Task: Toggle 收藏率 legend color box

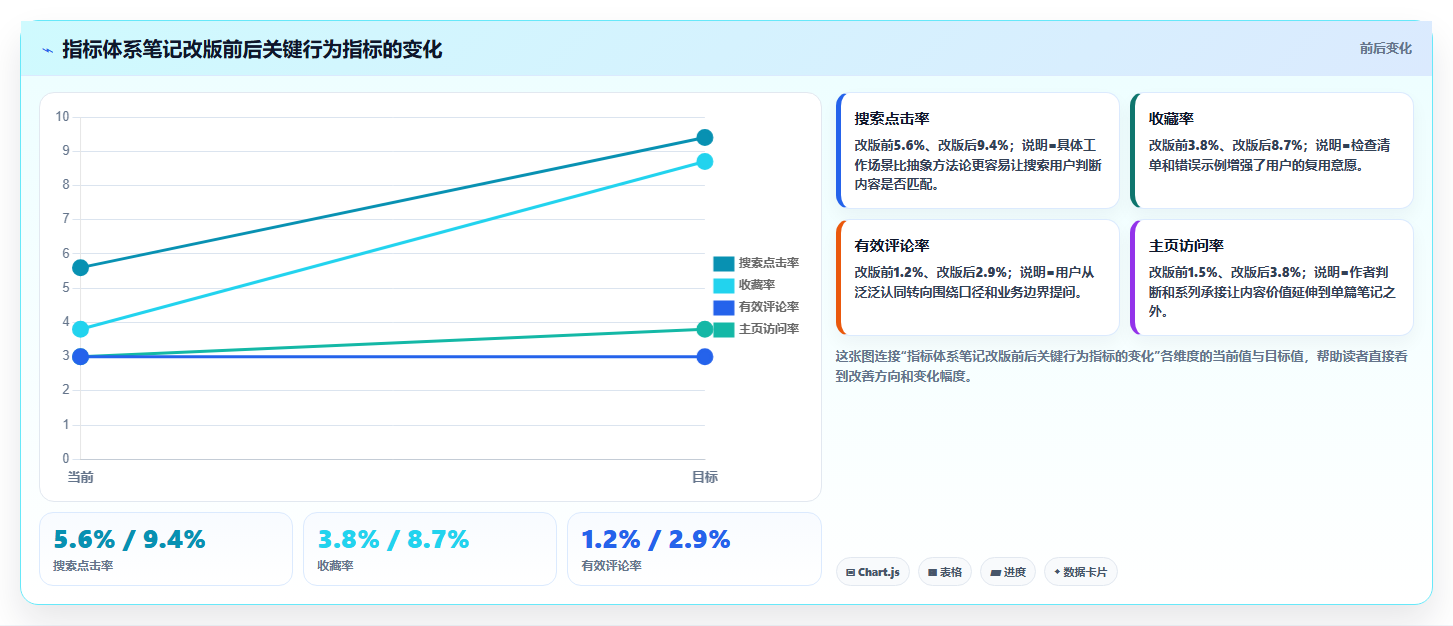Action: tap(724, 285)
